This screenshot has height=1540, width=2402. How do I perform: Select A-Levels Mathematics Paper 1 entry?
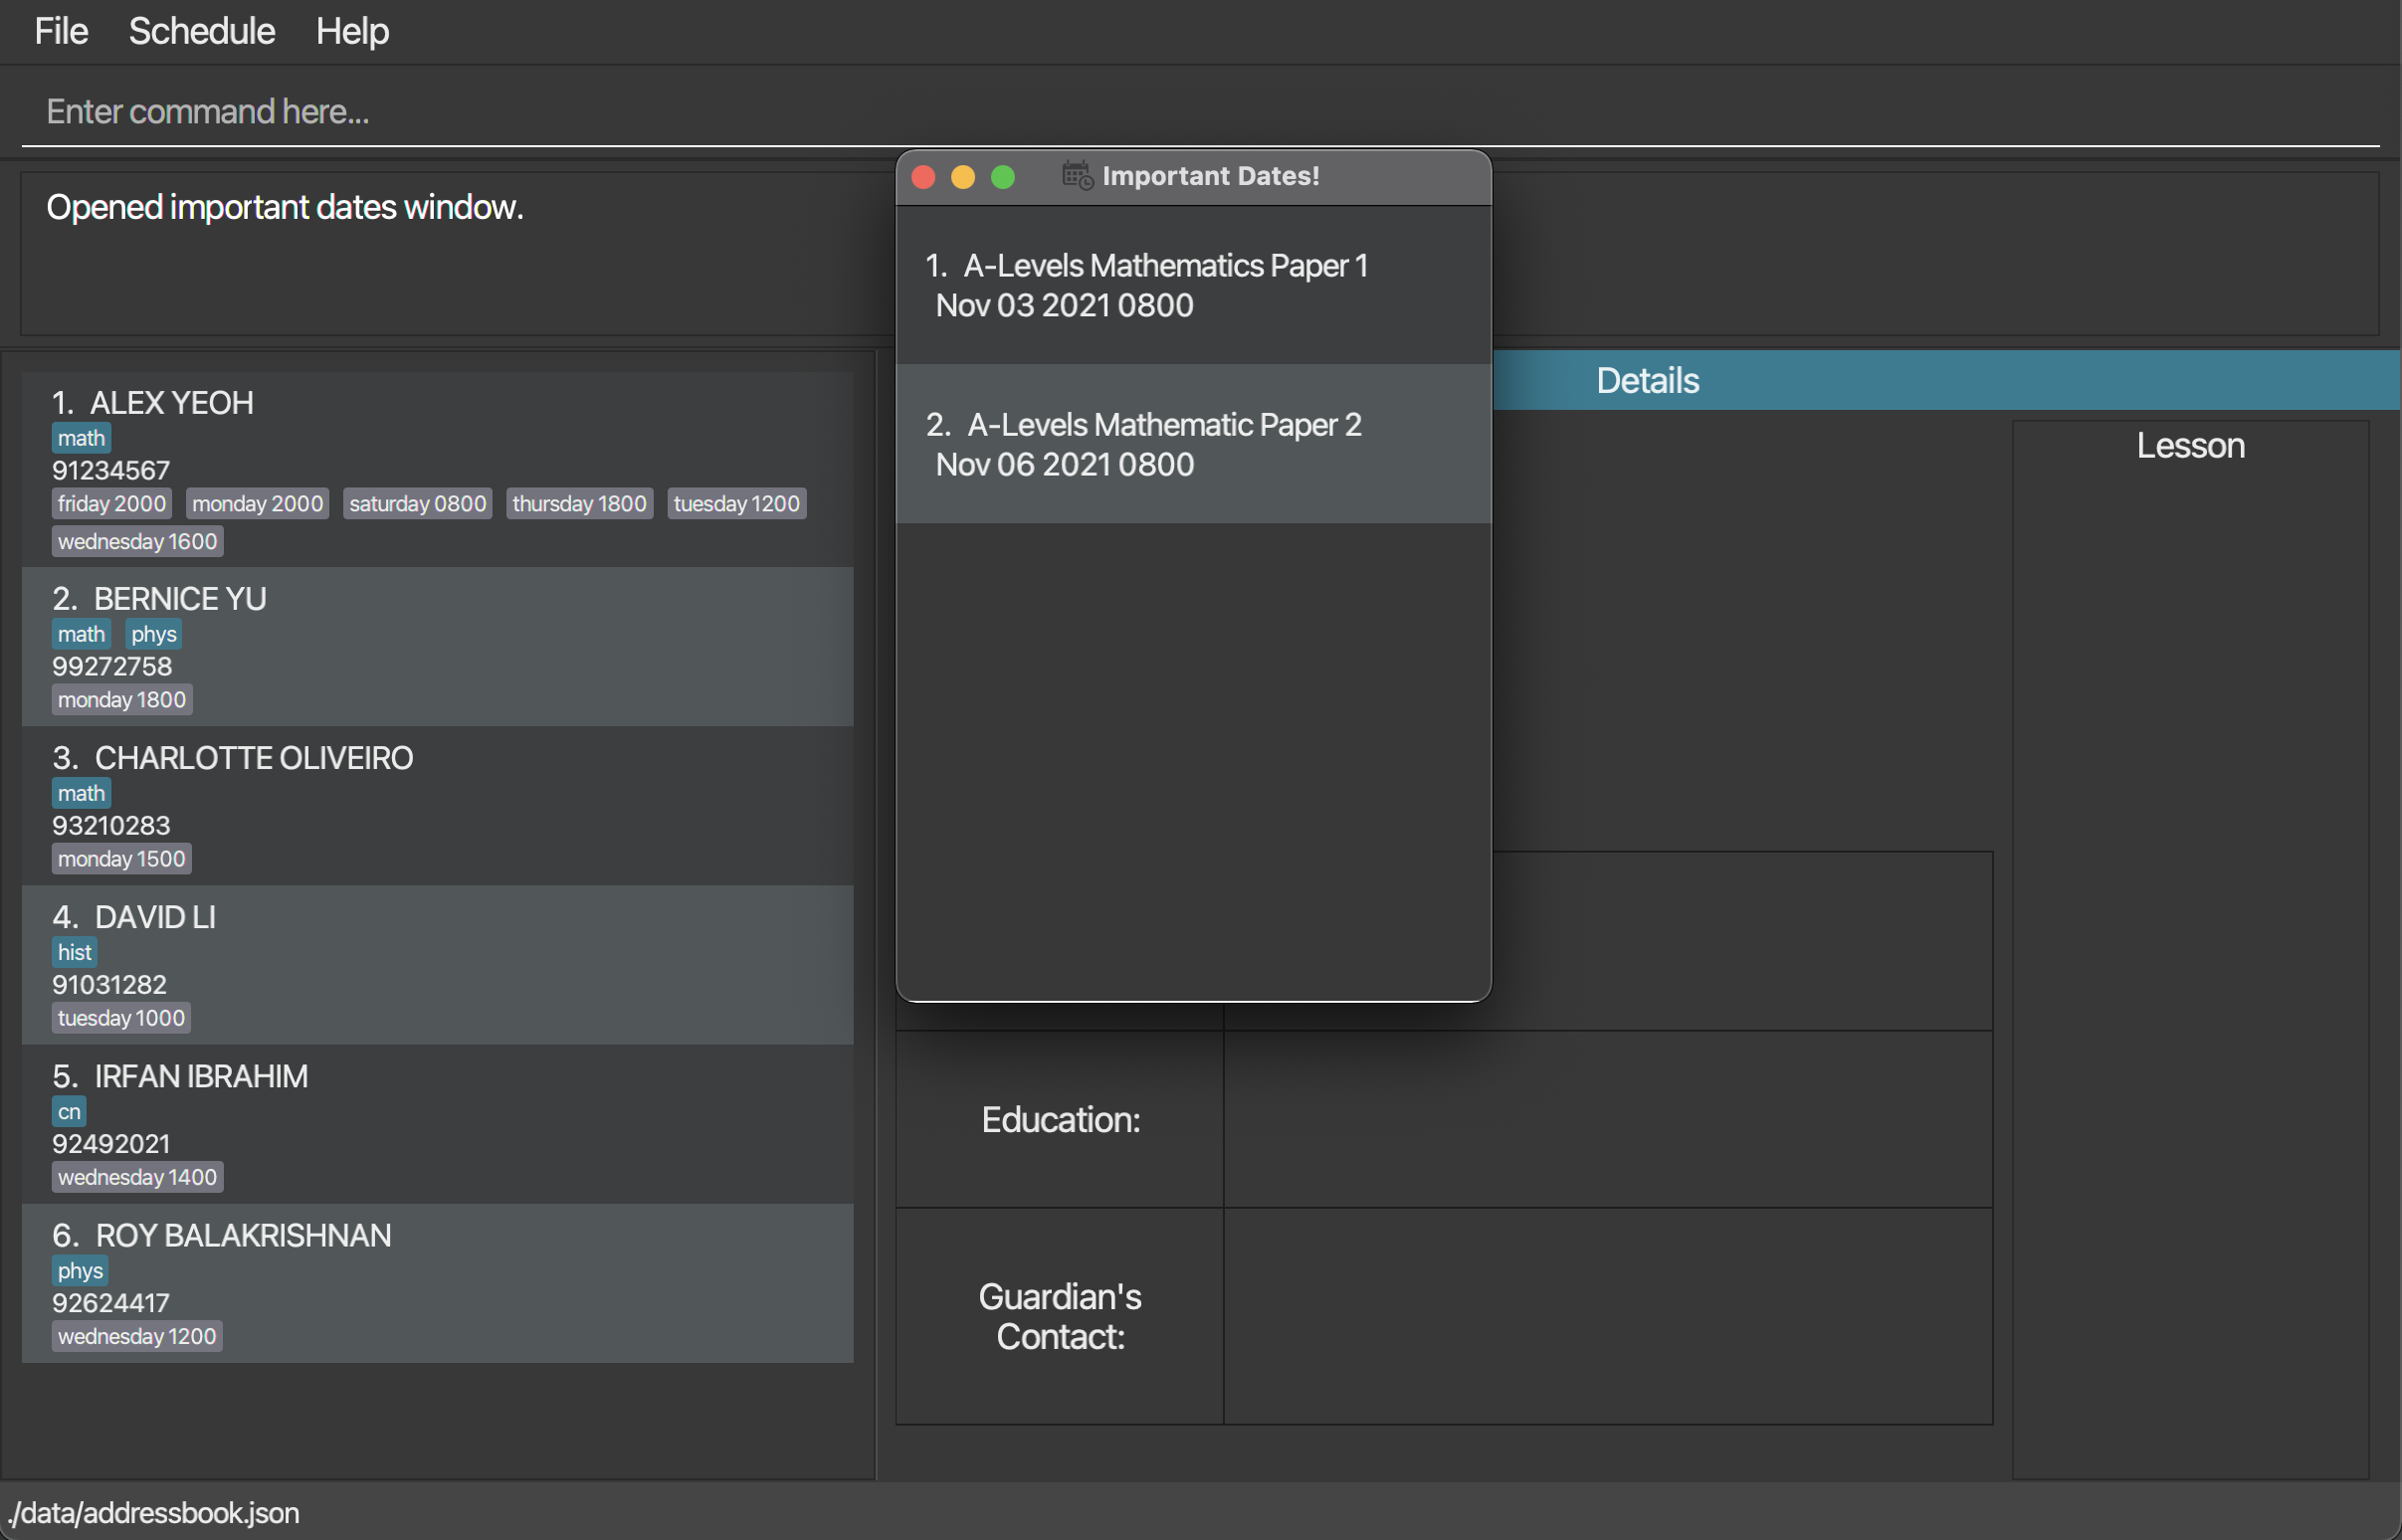coord(1194,285)
